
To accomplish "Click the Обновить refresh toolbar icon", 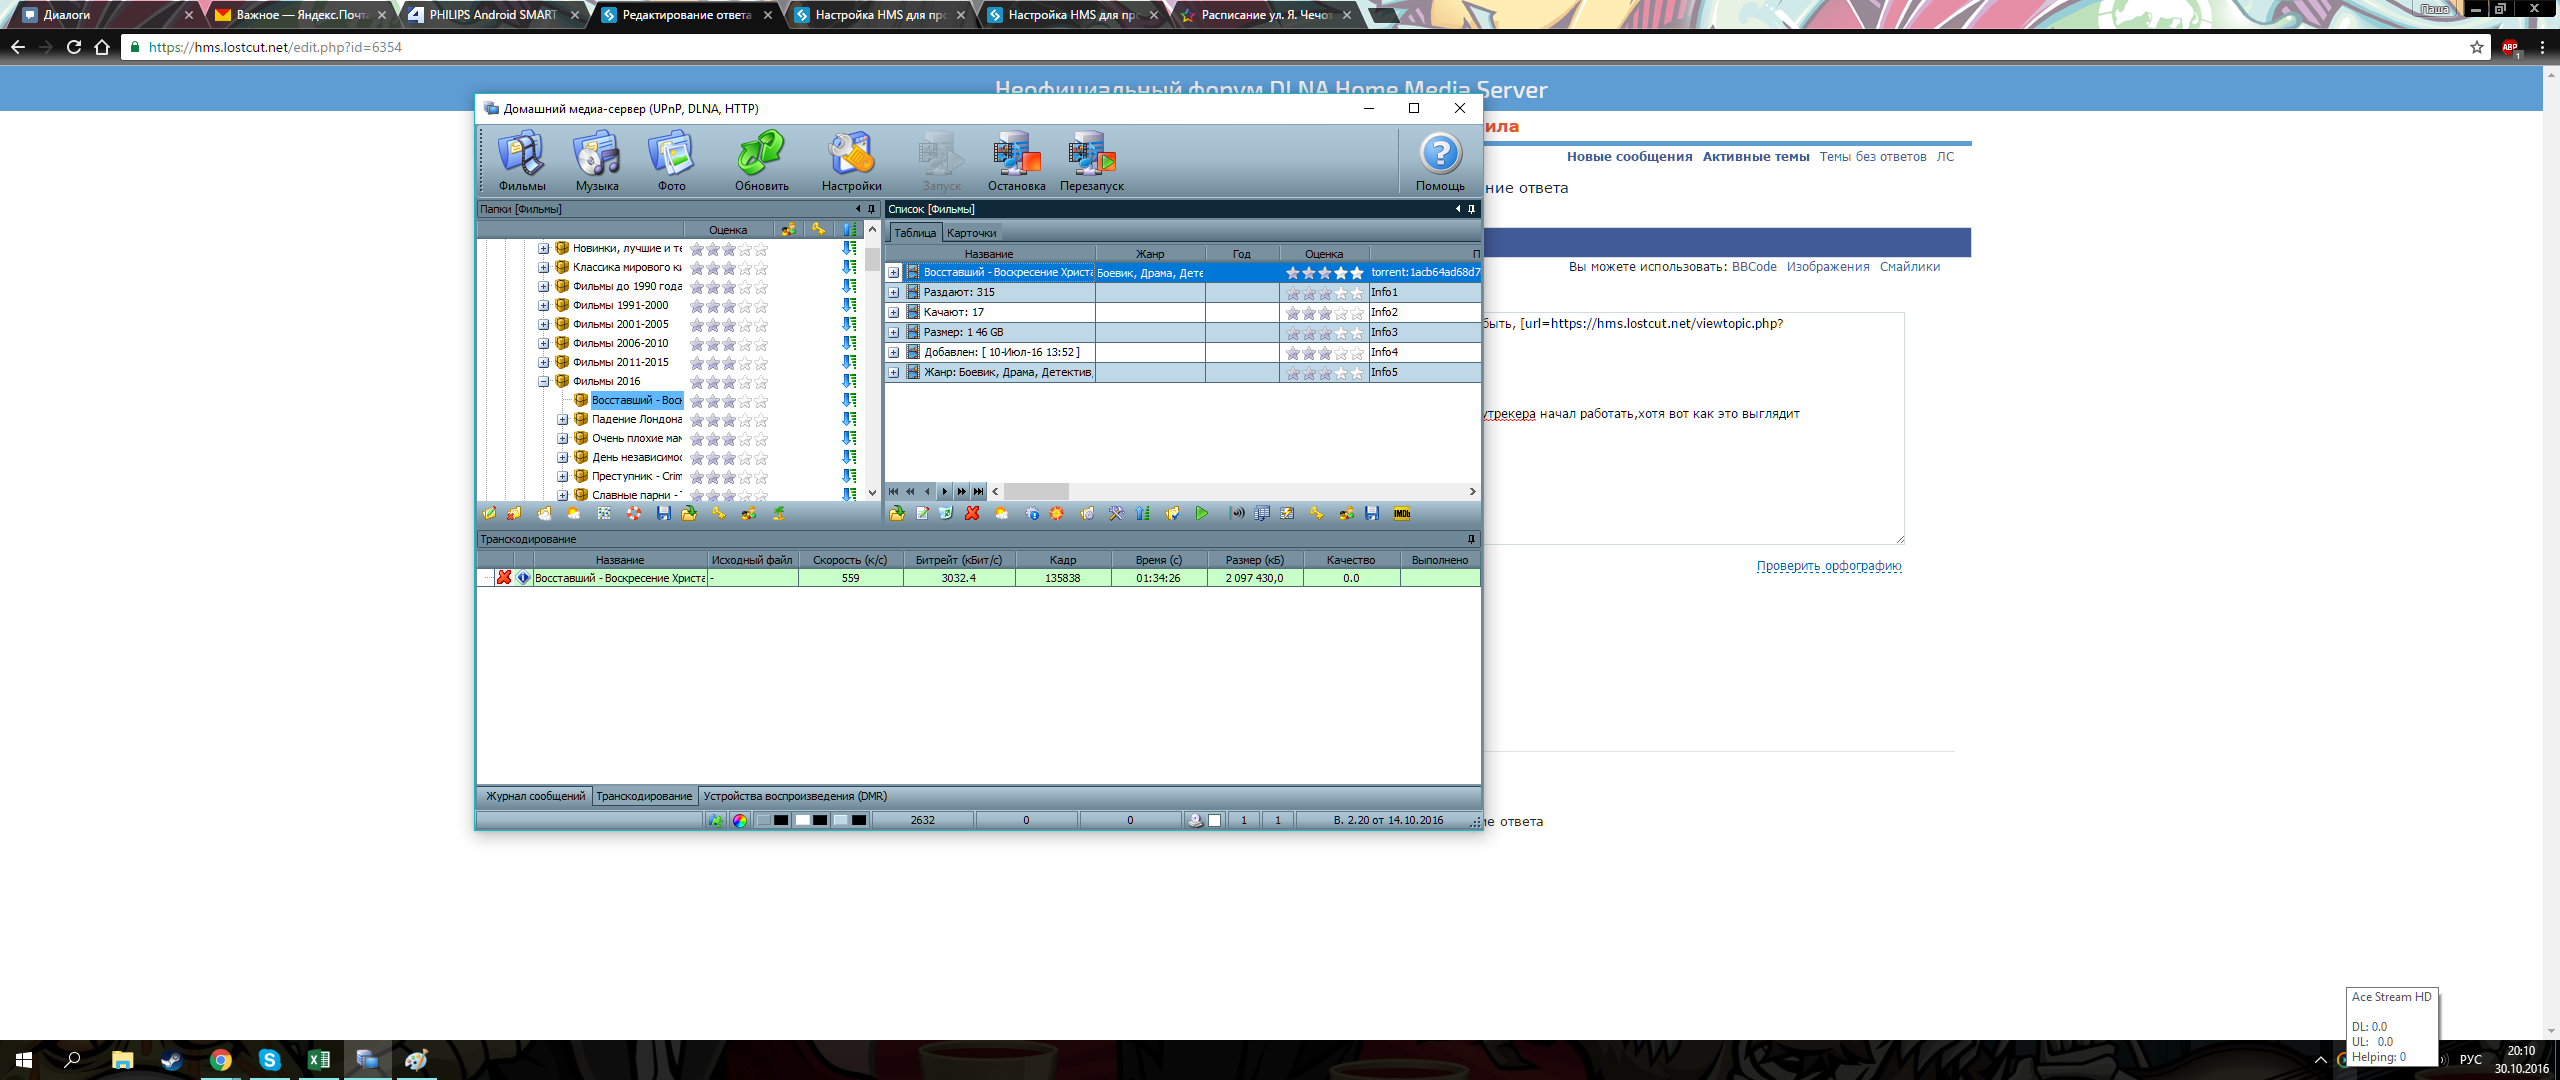I will (761, 159).
